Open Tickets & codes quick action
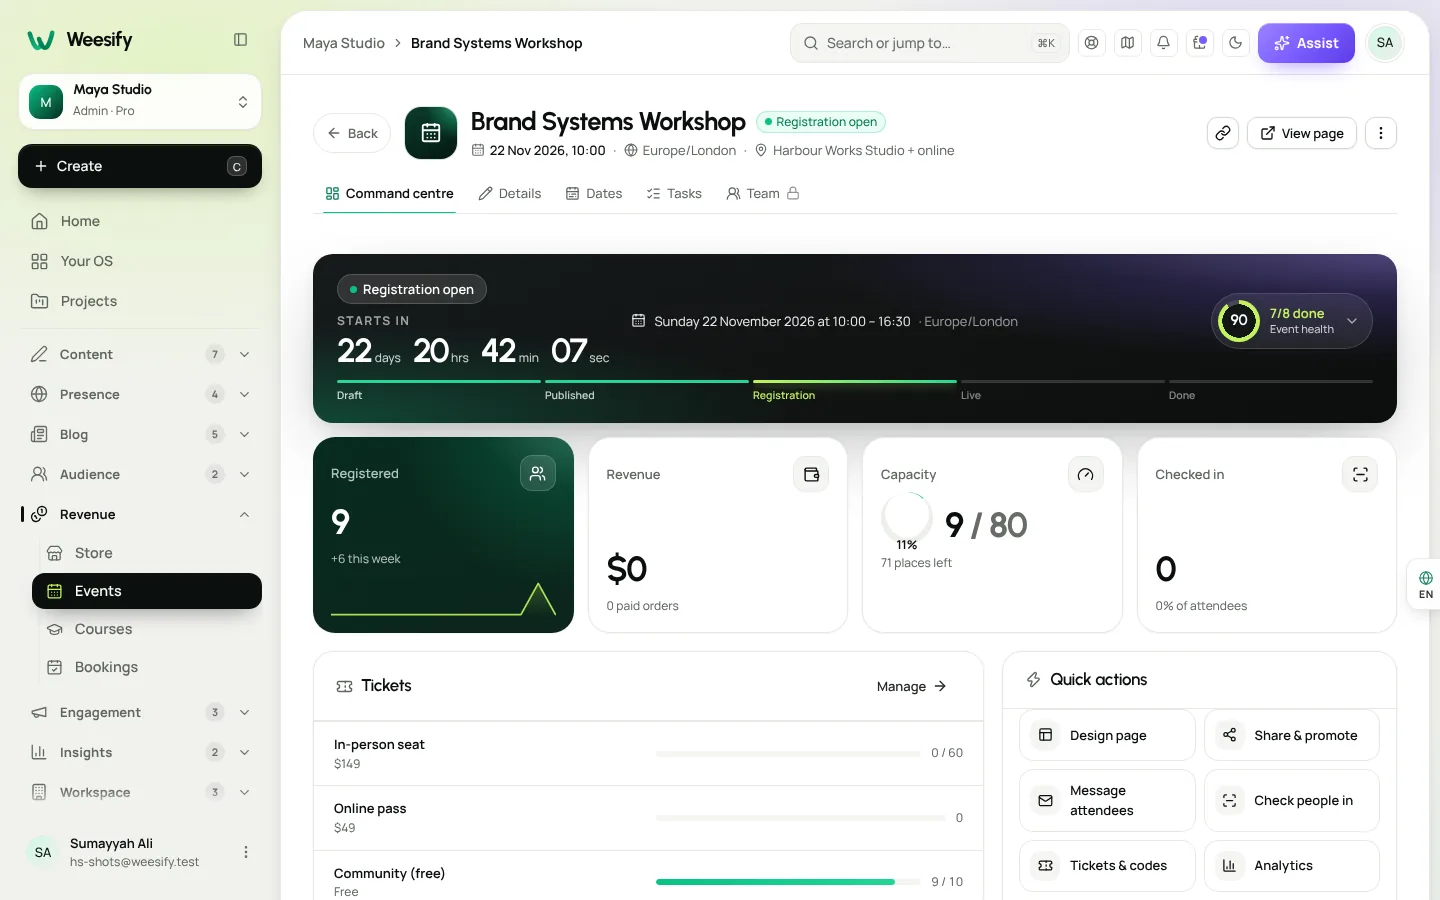The height and width of the screenshot is (900, 1440). pos(1107,866)
